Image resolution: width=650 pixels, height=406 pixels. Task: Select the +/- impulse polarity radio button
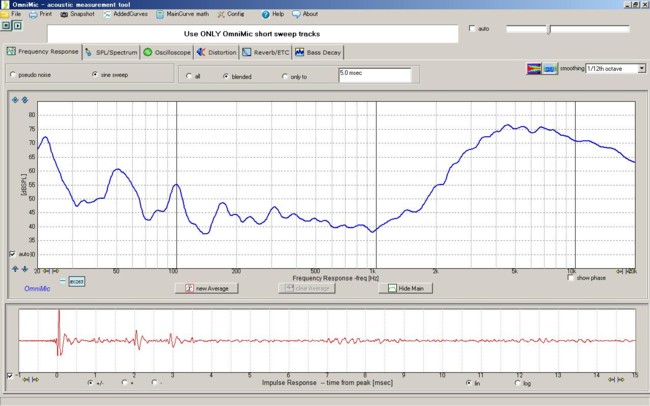pos(90,383)
